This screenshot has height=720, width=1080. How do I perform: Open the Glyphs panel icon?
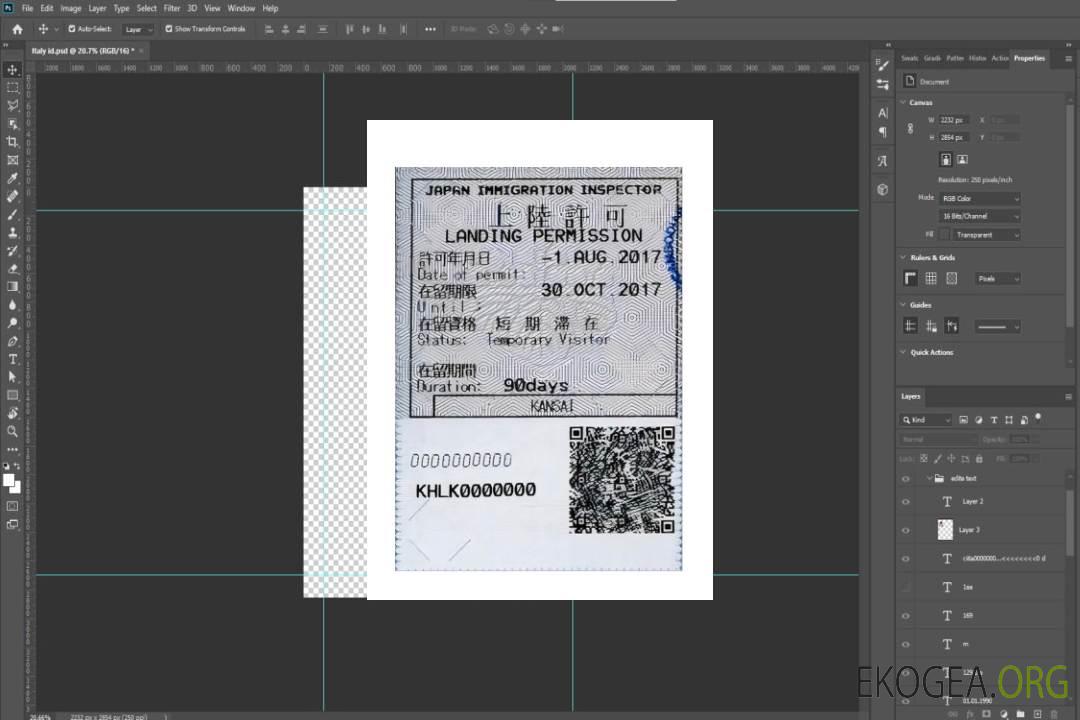[883, 161]
